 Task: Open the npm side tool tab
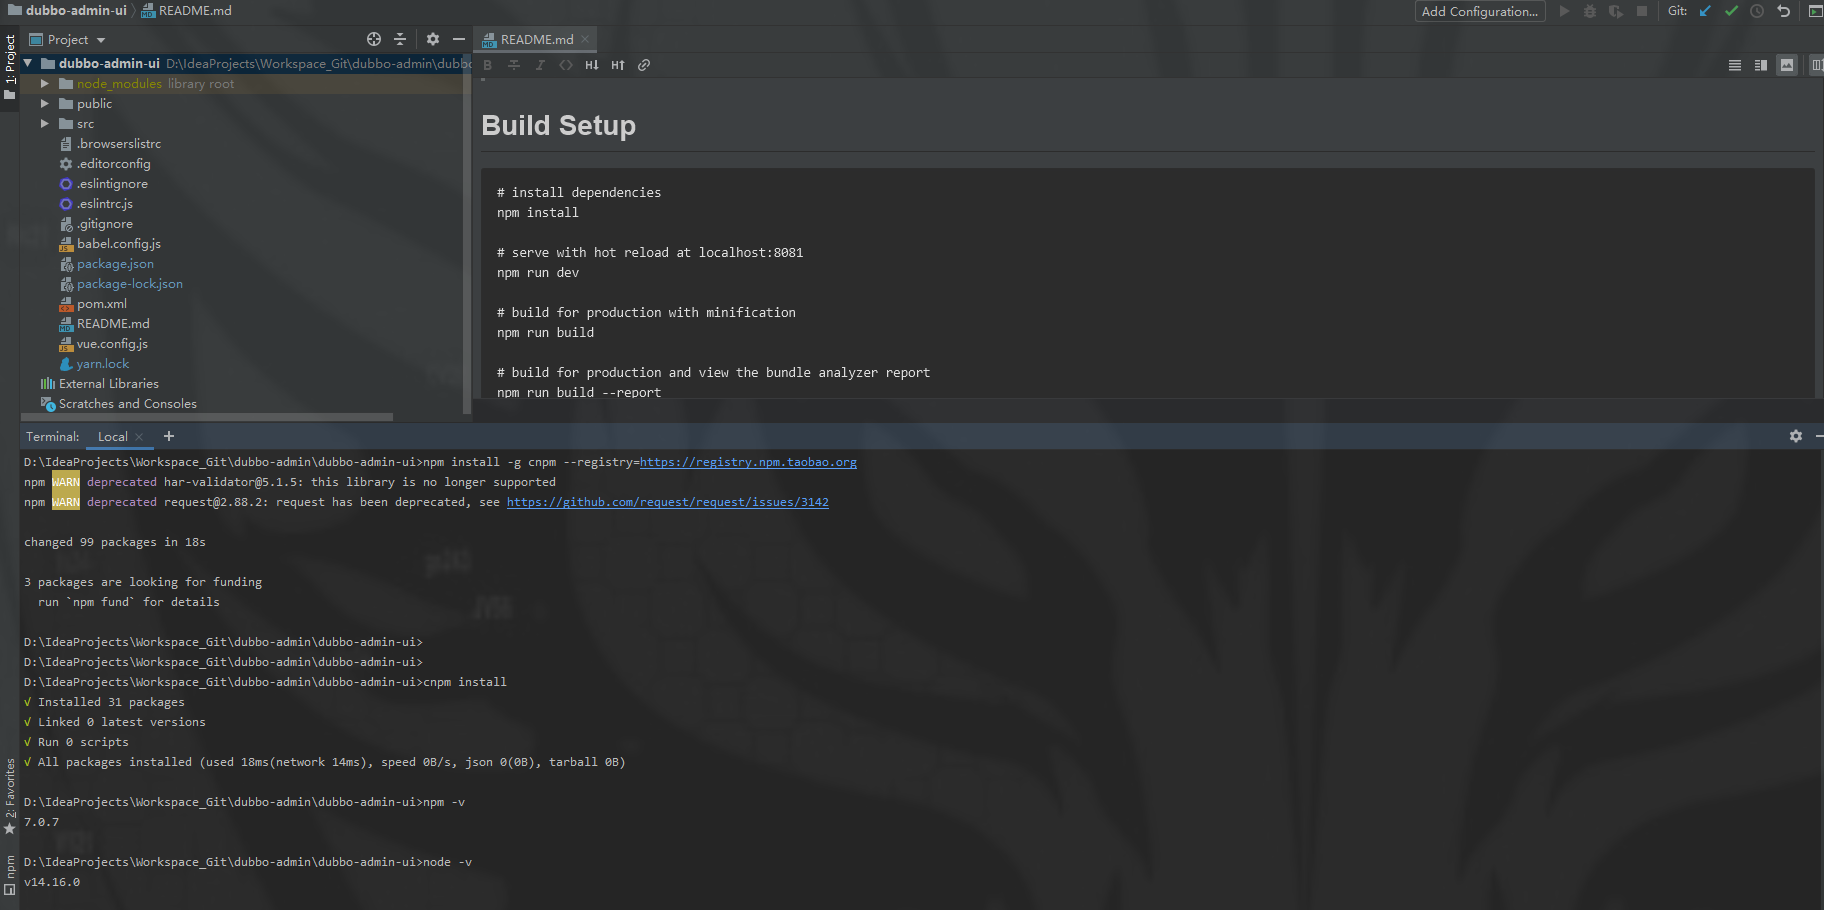(10, 875)
